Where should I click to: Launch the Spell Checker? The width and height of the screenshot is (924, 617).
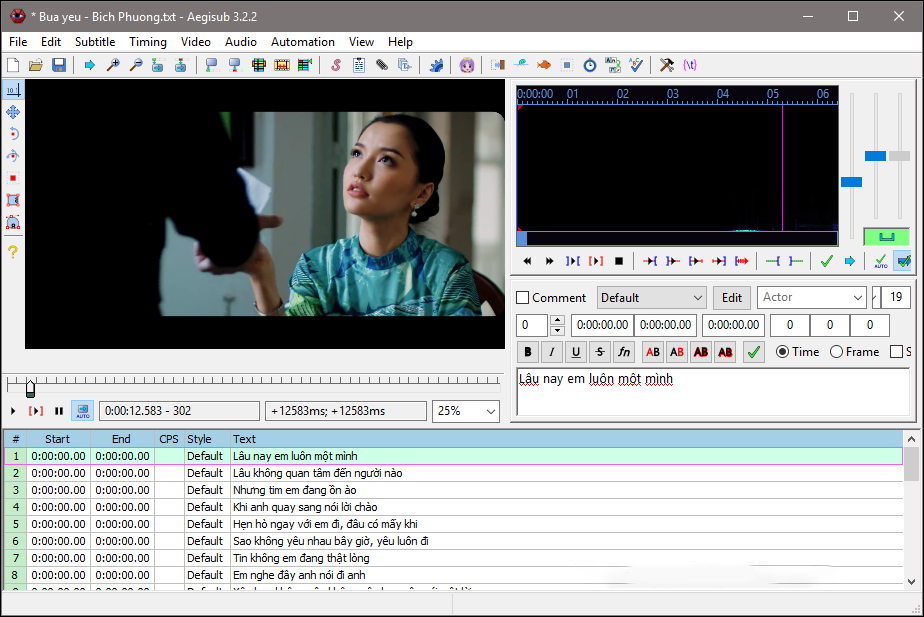(x=637, y=65)
